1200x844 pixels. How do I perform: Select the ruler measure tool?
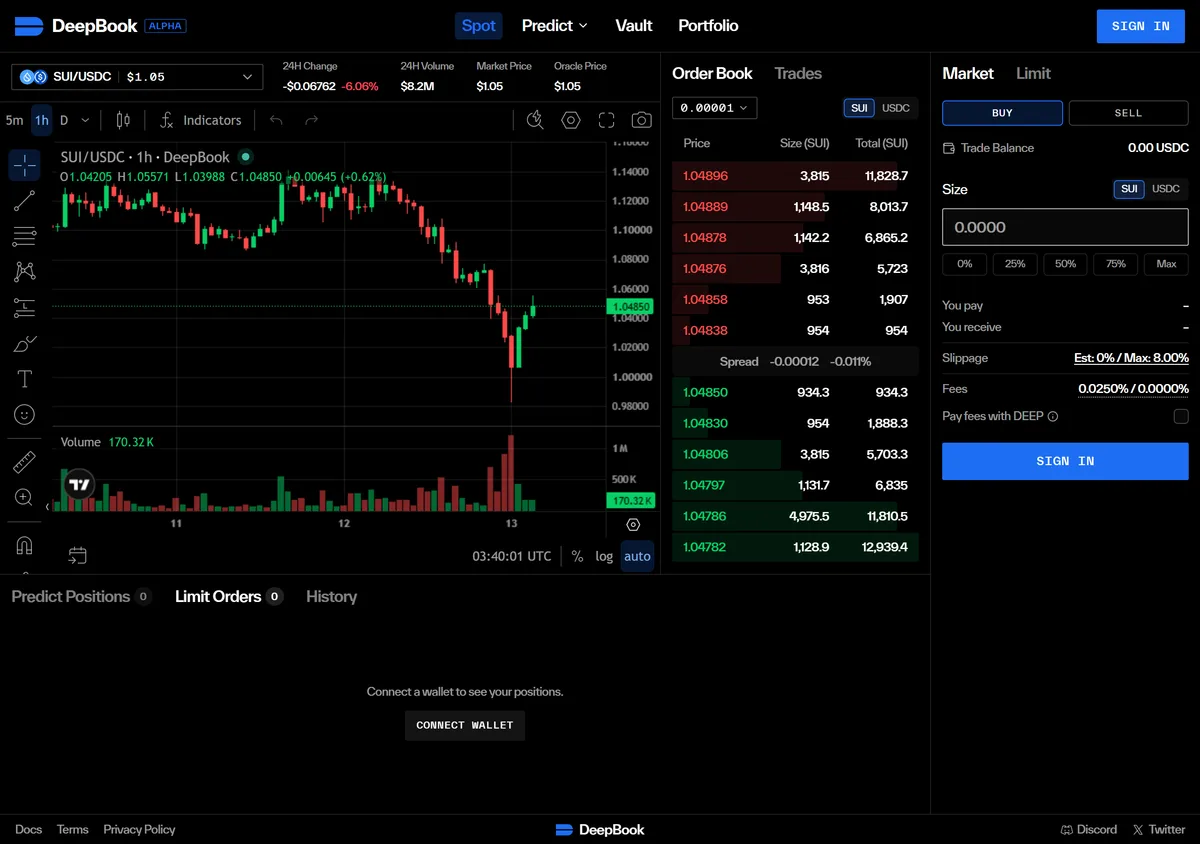coord(24,462)
